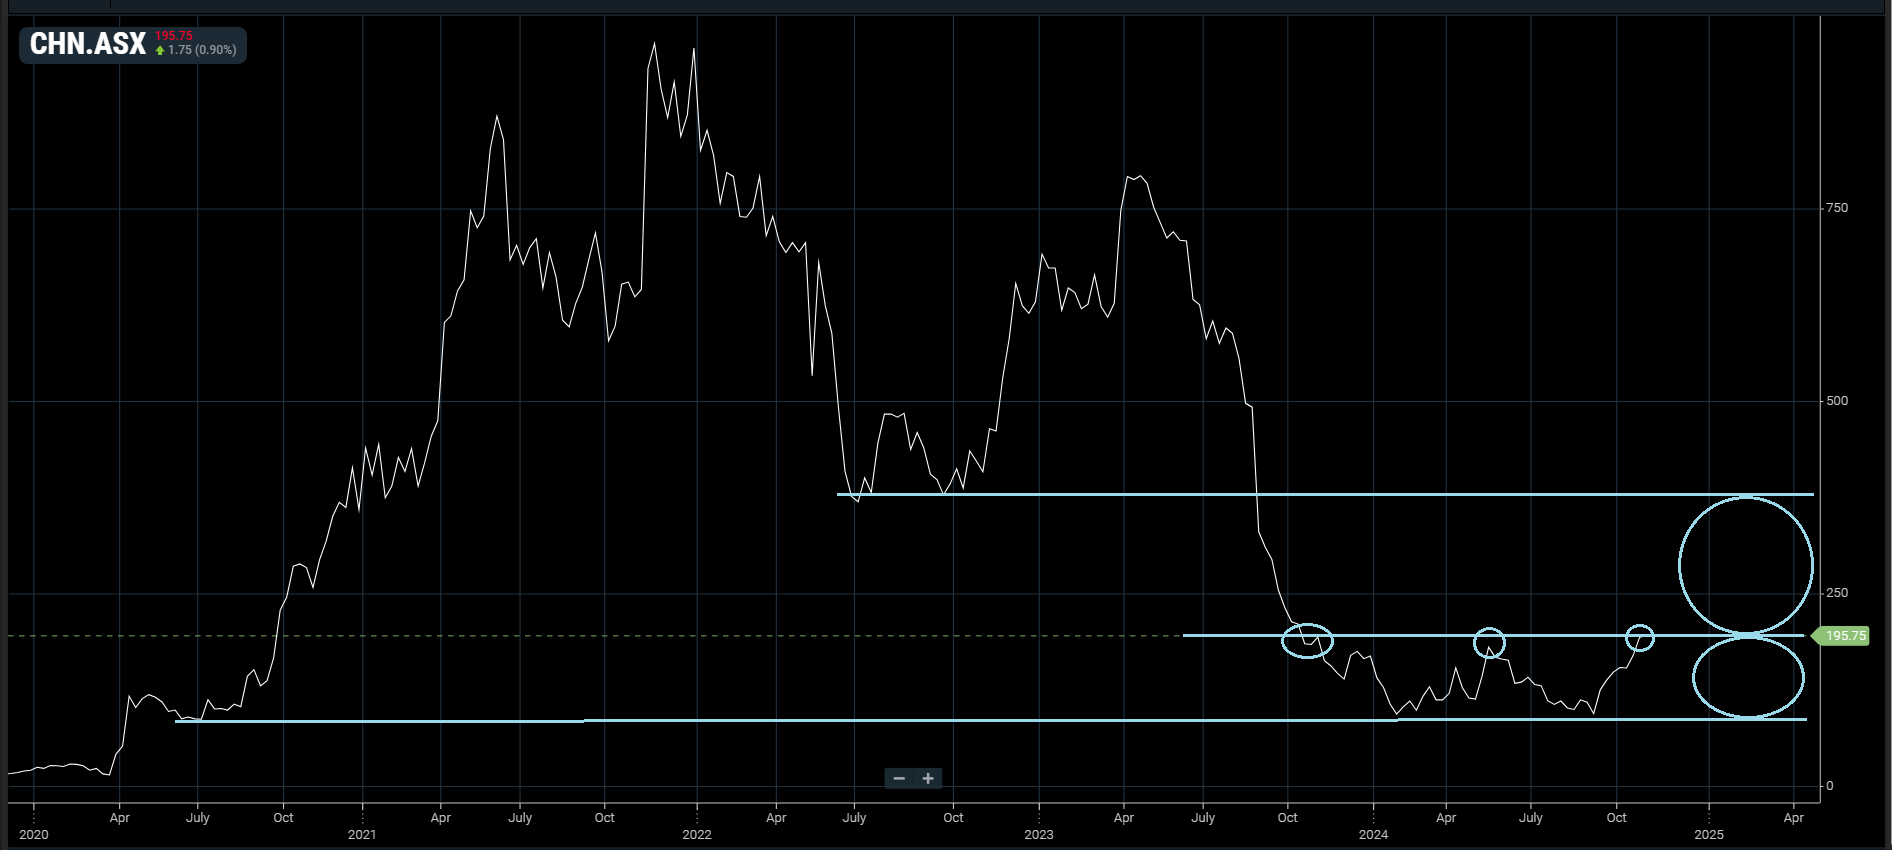Click the 500 price axis label
This screenshot has height=850, width=1892.
[1837, 401]
